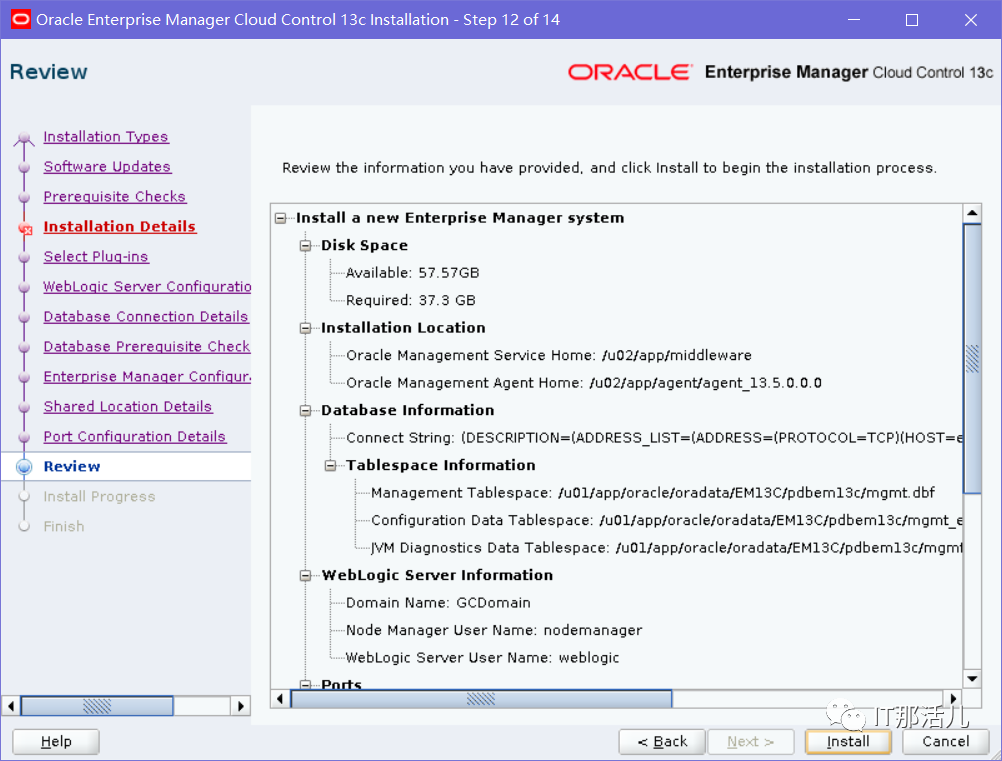This screenshot has height=761, width=1002.
Task: Collapse the 'Install a new Enterprise Manager system' node
Action: (281, 219)
